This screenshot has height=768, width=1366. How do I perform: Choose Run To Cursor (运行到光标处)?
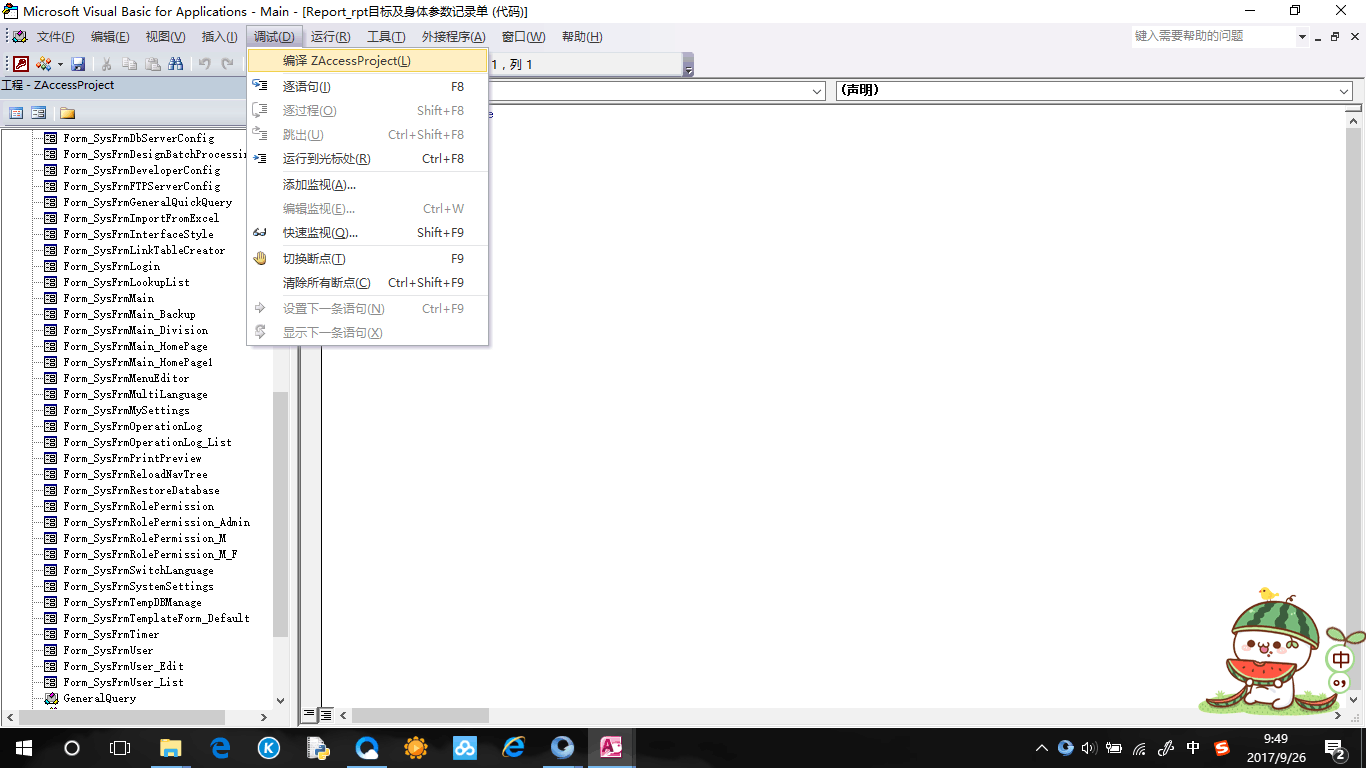click(x=367, y=159)
